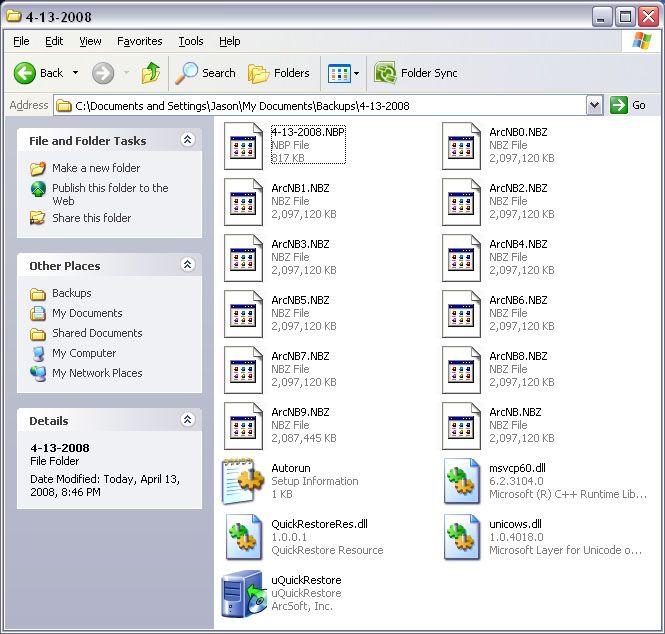Open the File menu

[21, 41]
